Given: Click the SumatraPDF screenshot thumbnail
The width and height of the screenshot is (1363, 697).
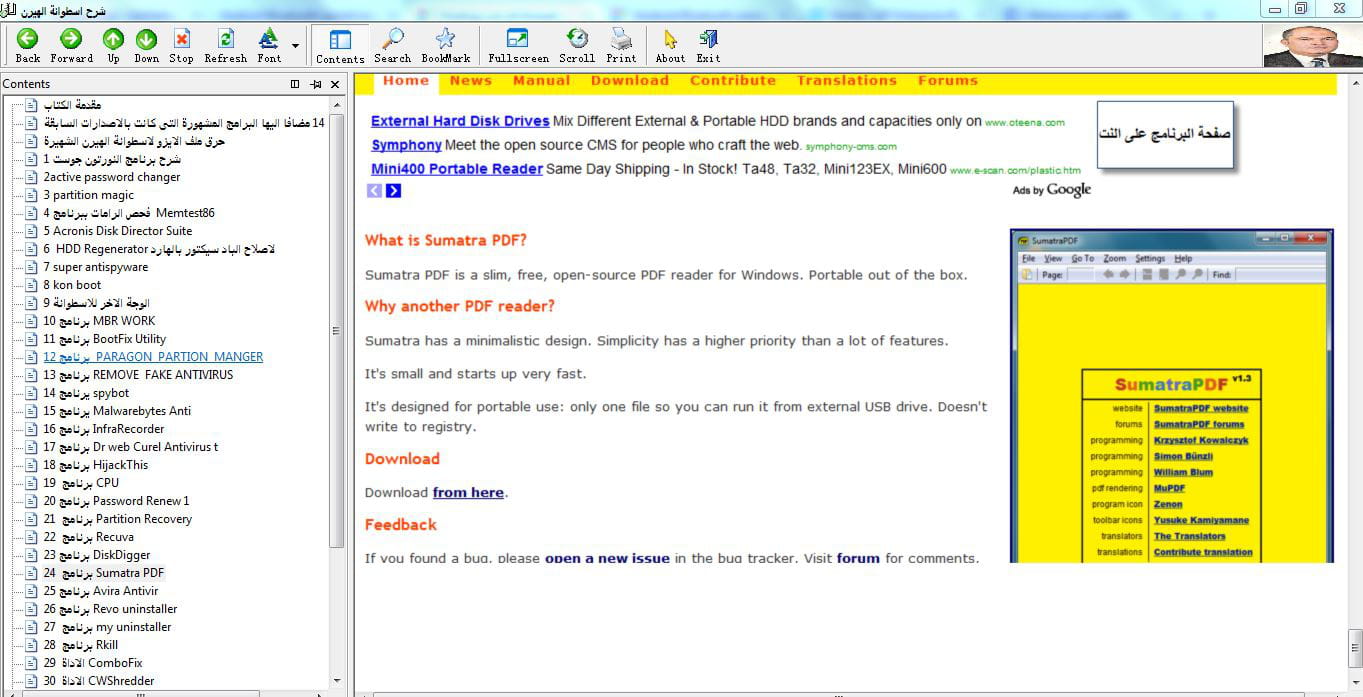Looking at the screenshot, I should pyautogui.click(x=1172, y=396).
